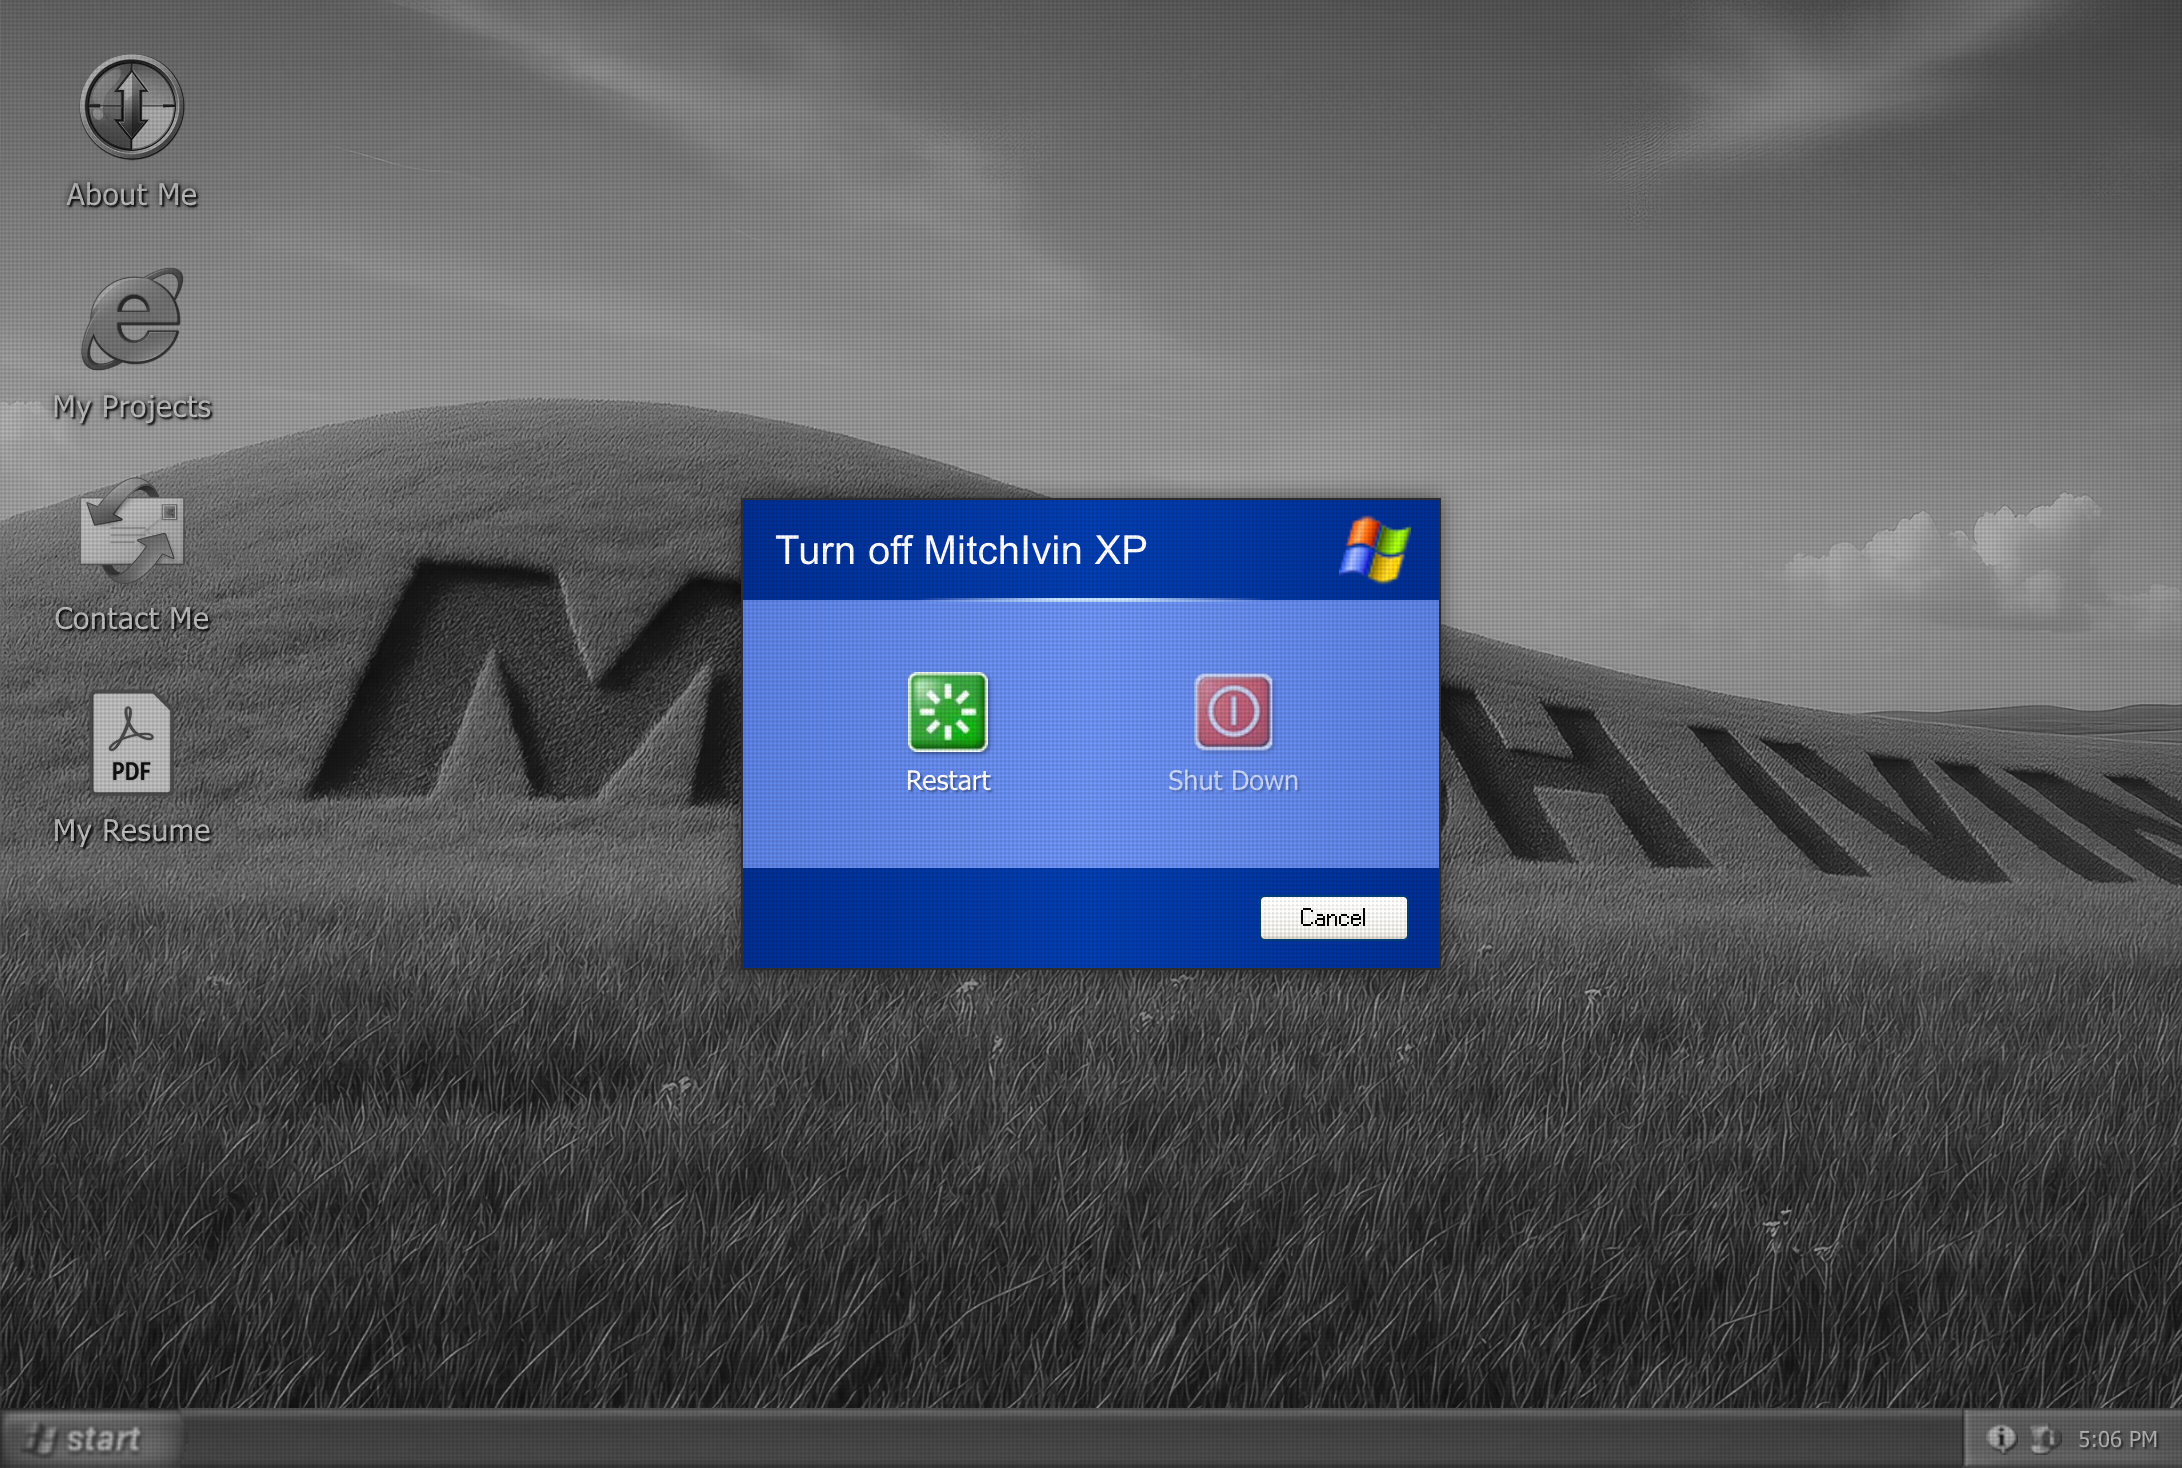The image size is (2182, 1468).
Task: Open the My Projects Internet Explorer icon
Action: (132, 319)
